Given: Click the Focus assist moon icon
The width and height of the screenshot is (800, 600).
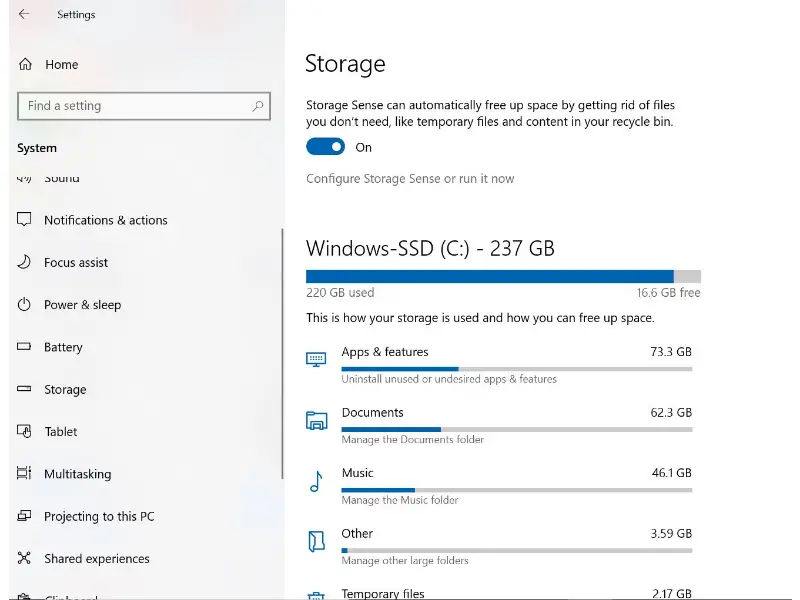Looking at the screenshot, I should point(24,262).
